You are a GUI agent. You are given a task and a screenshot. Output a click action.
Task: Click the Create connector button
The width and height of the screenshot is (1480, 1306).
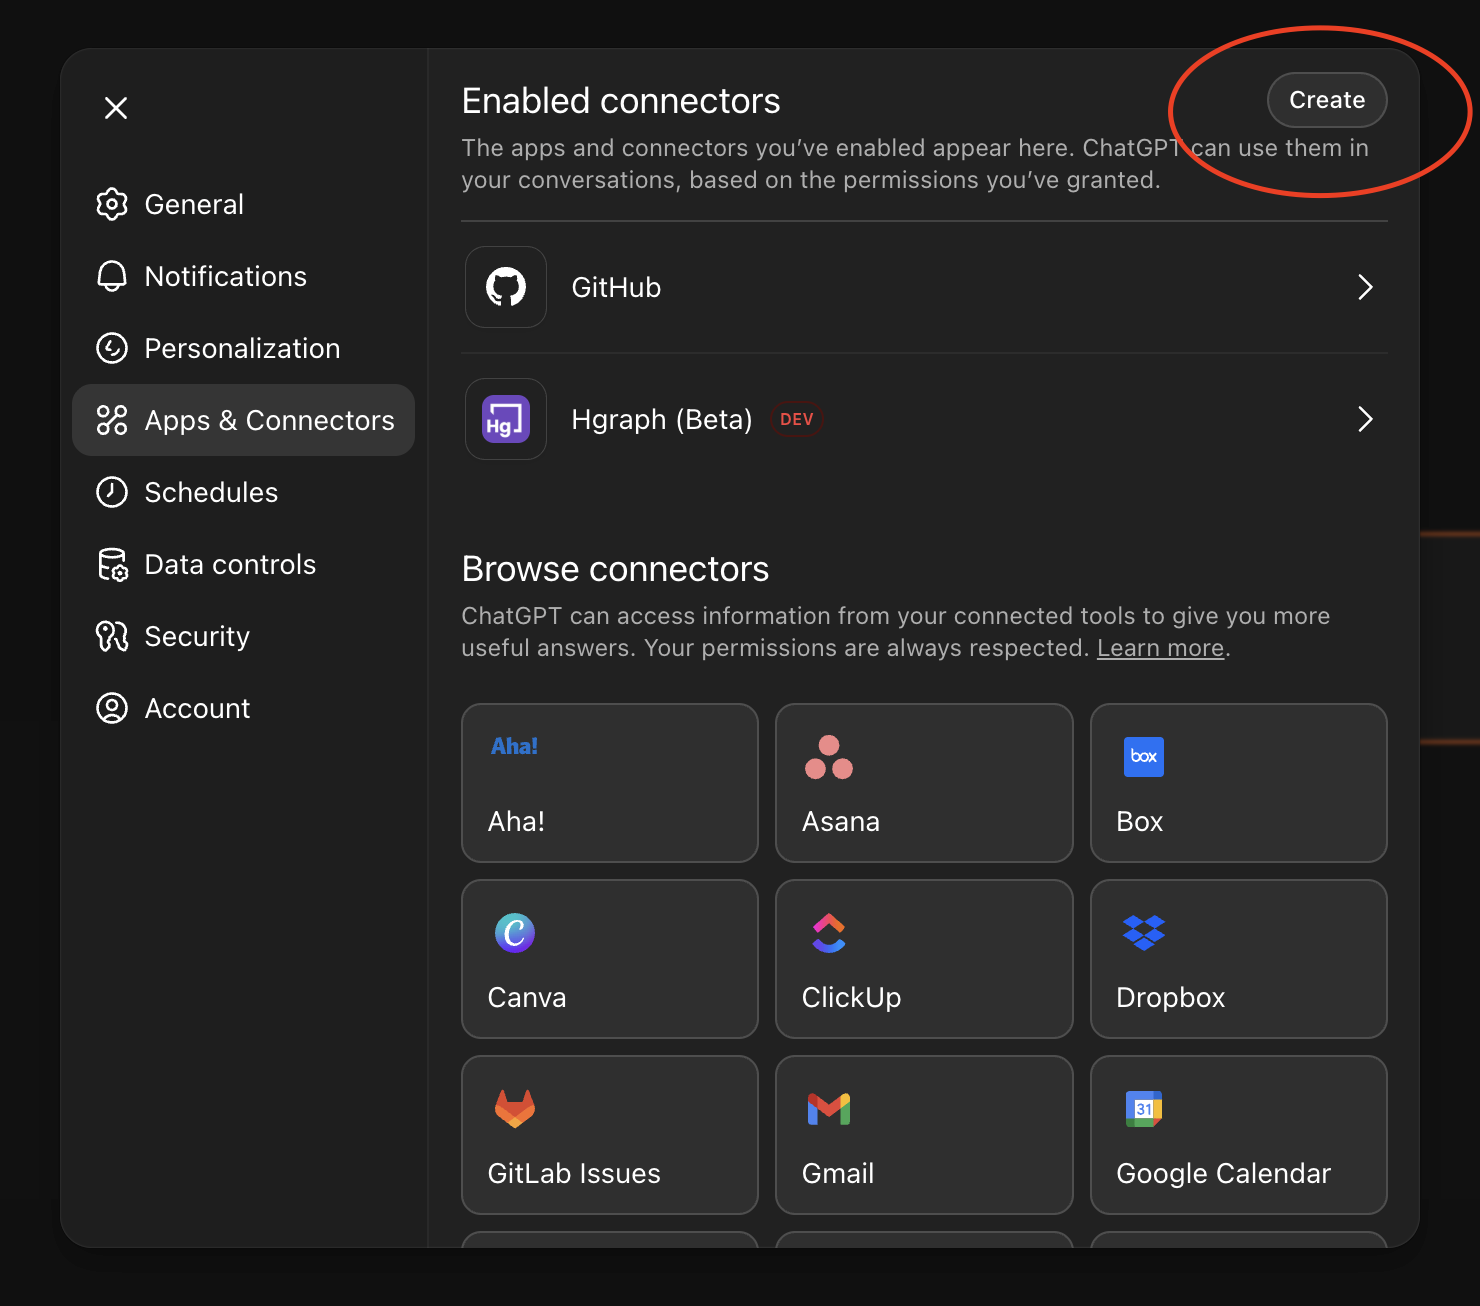pyautogui.click(x=1326, y=100)
